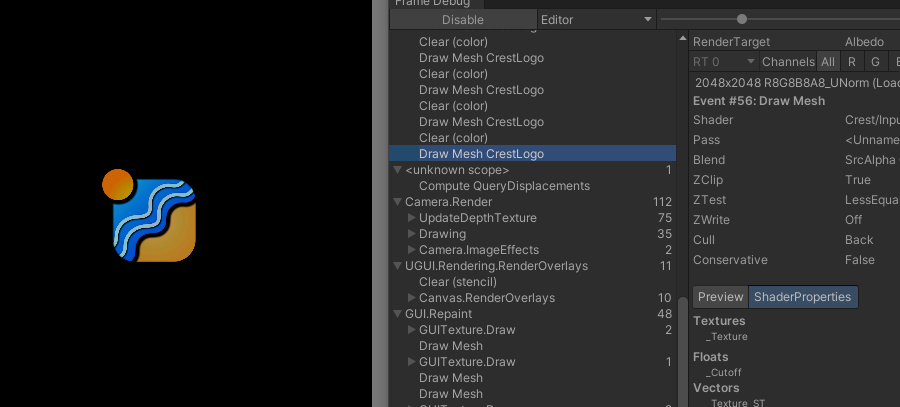Expand the UpdateDepthTexture group arrow
This screenshot has height=407, width=900.
[x=411, y=218]
